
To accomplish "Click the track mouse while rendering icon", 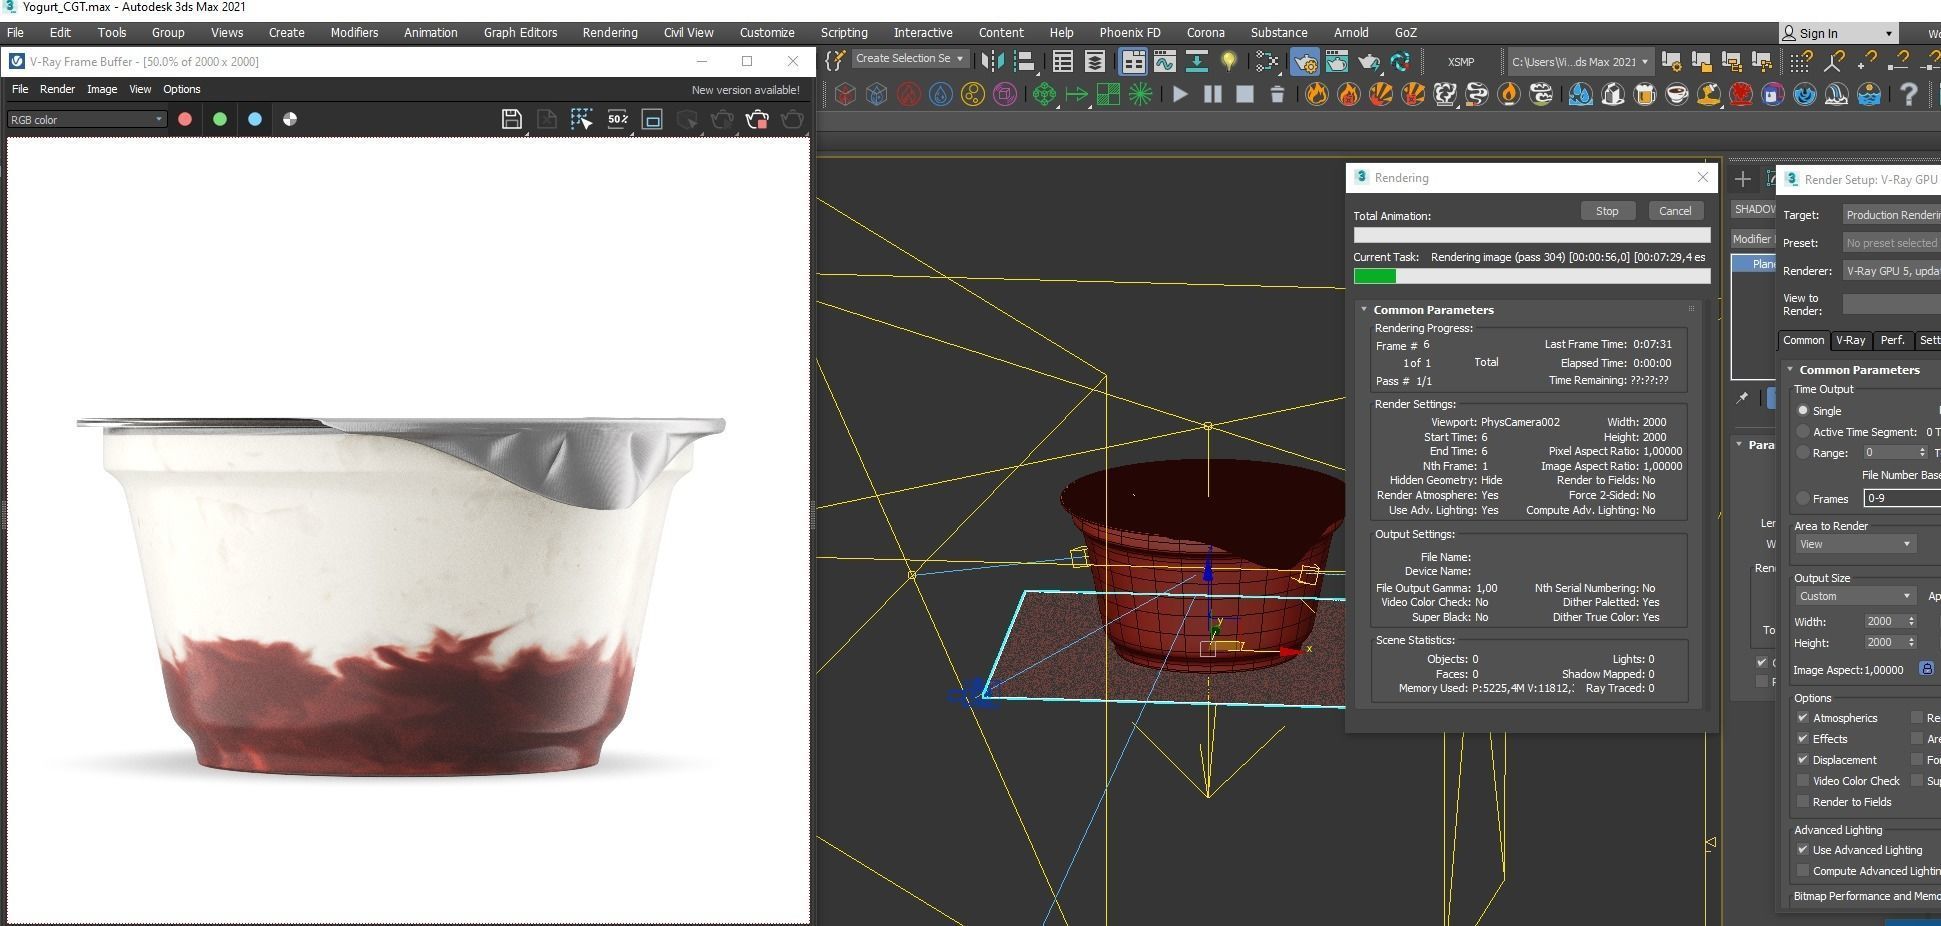I will pyautogui.click(x=582, y=119).
